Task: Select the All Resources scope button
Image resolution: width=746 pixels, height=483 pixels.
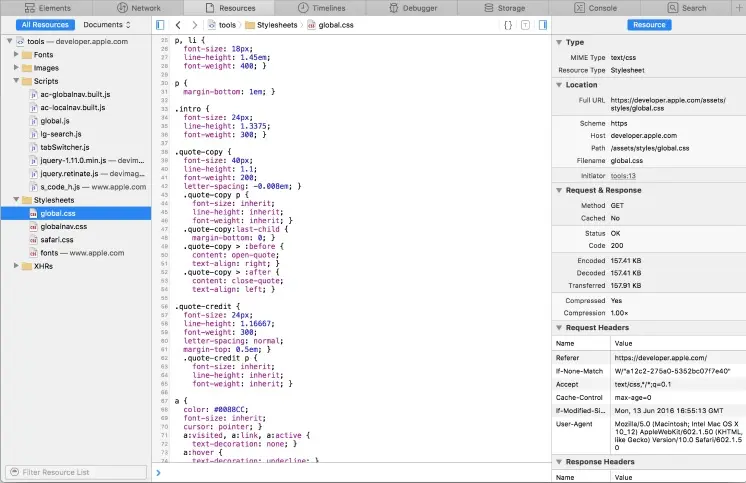Action: tap(45, 25)
